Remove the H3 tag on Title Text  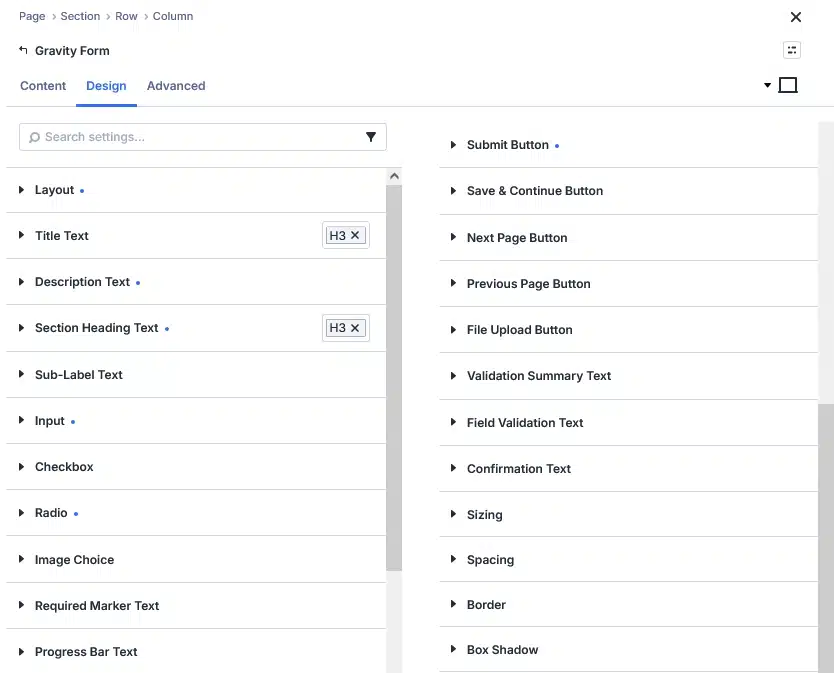[355, 235]
